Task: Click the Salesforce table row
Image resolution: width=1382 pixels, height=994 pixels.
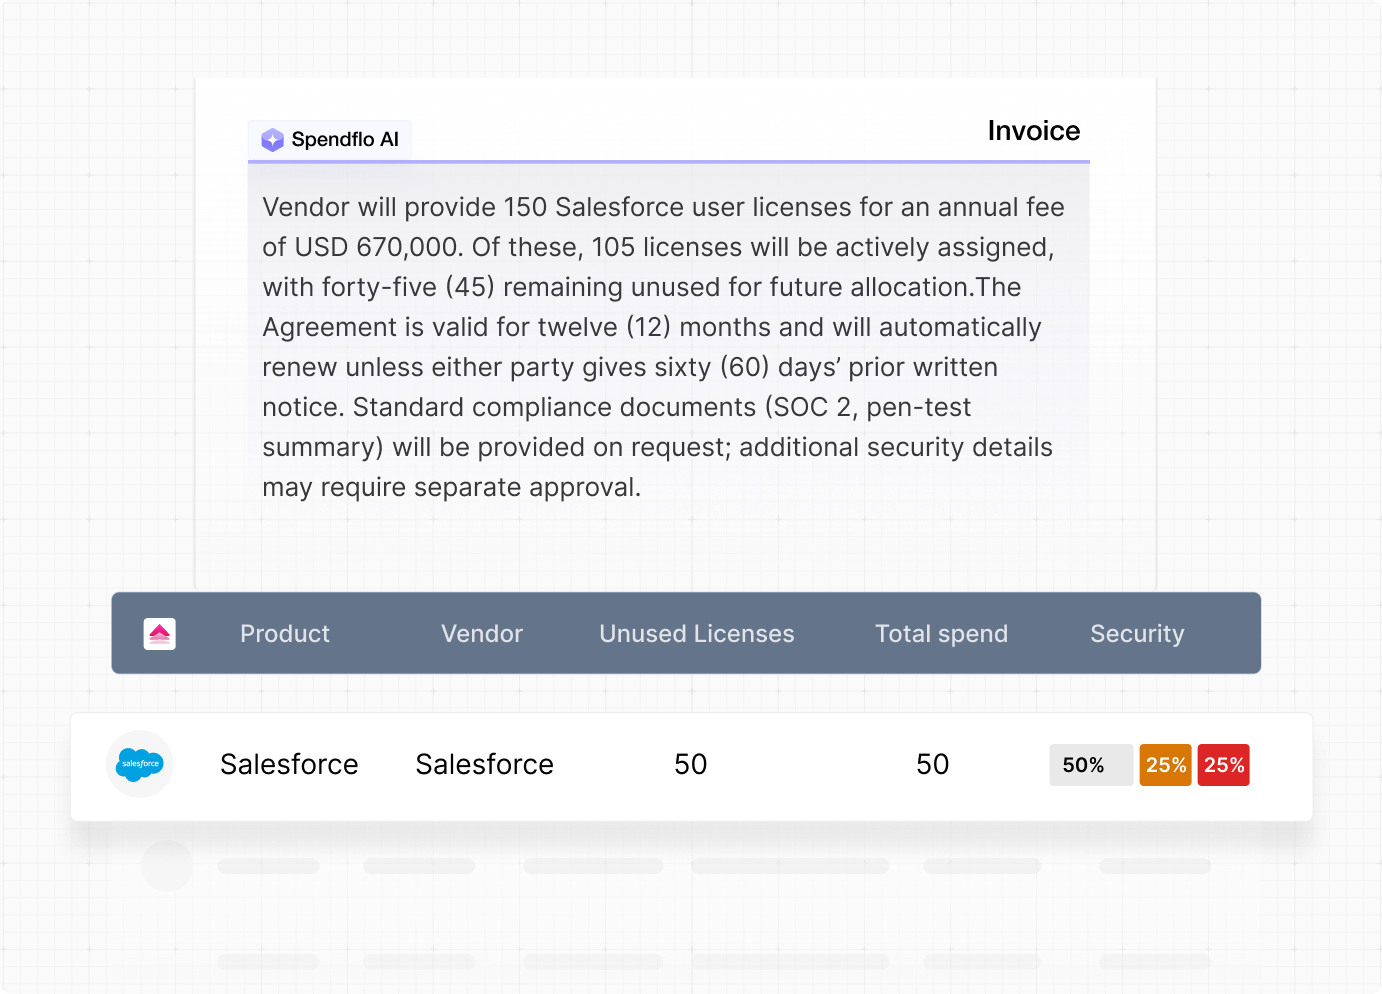Action: [691, 767]
